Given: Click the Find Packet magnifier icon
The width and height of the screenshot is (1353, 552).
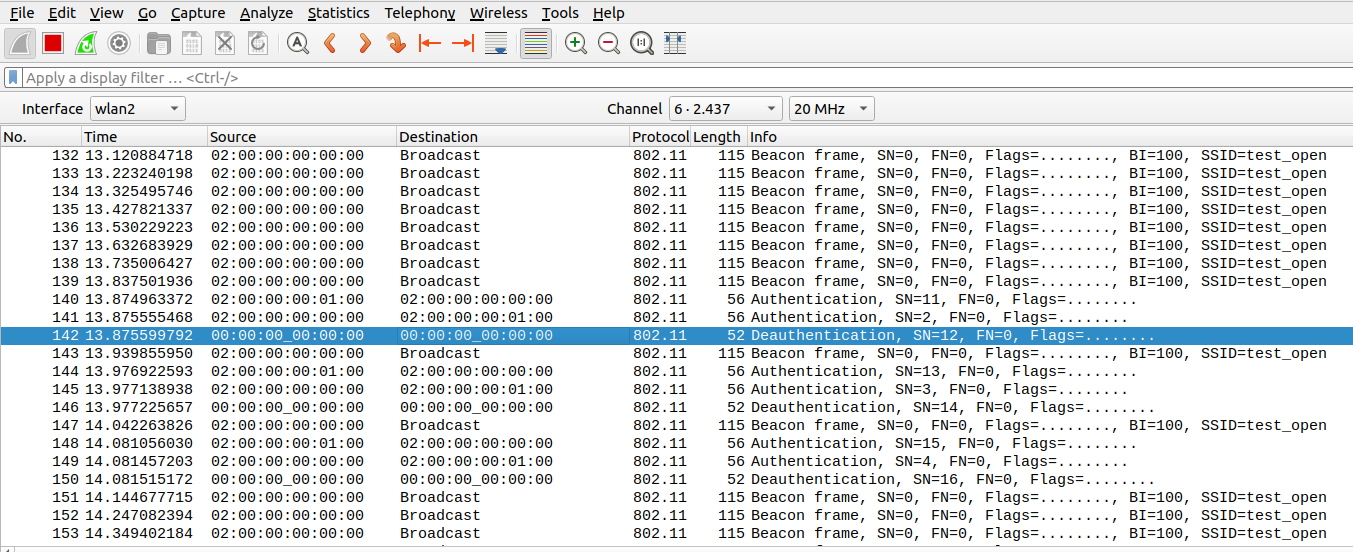Looking at the screenshot, I should point(297,43).
